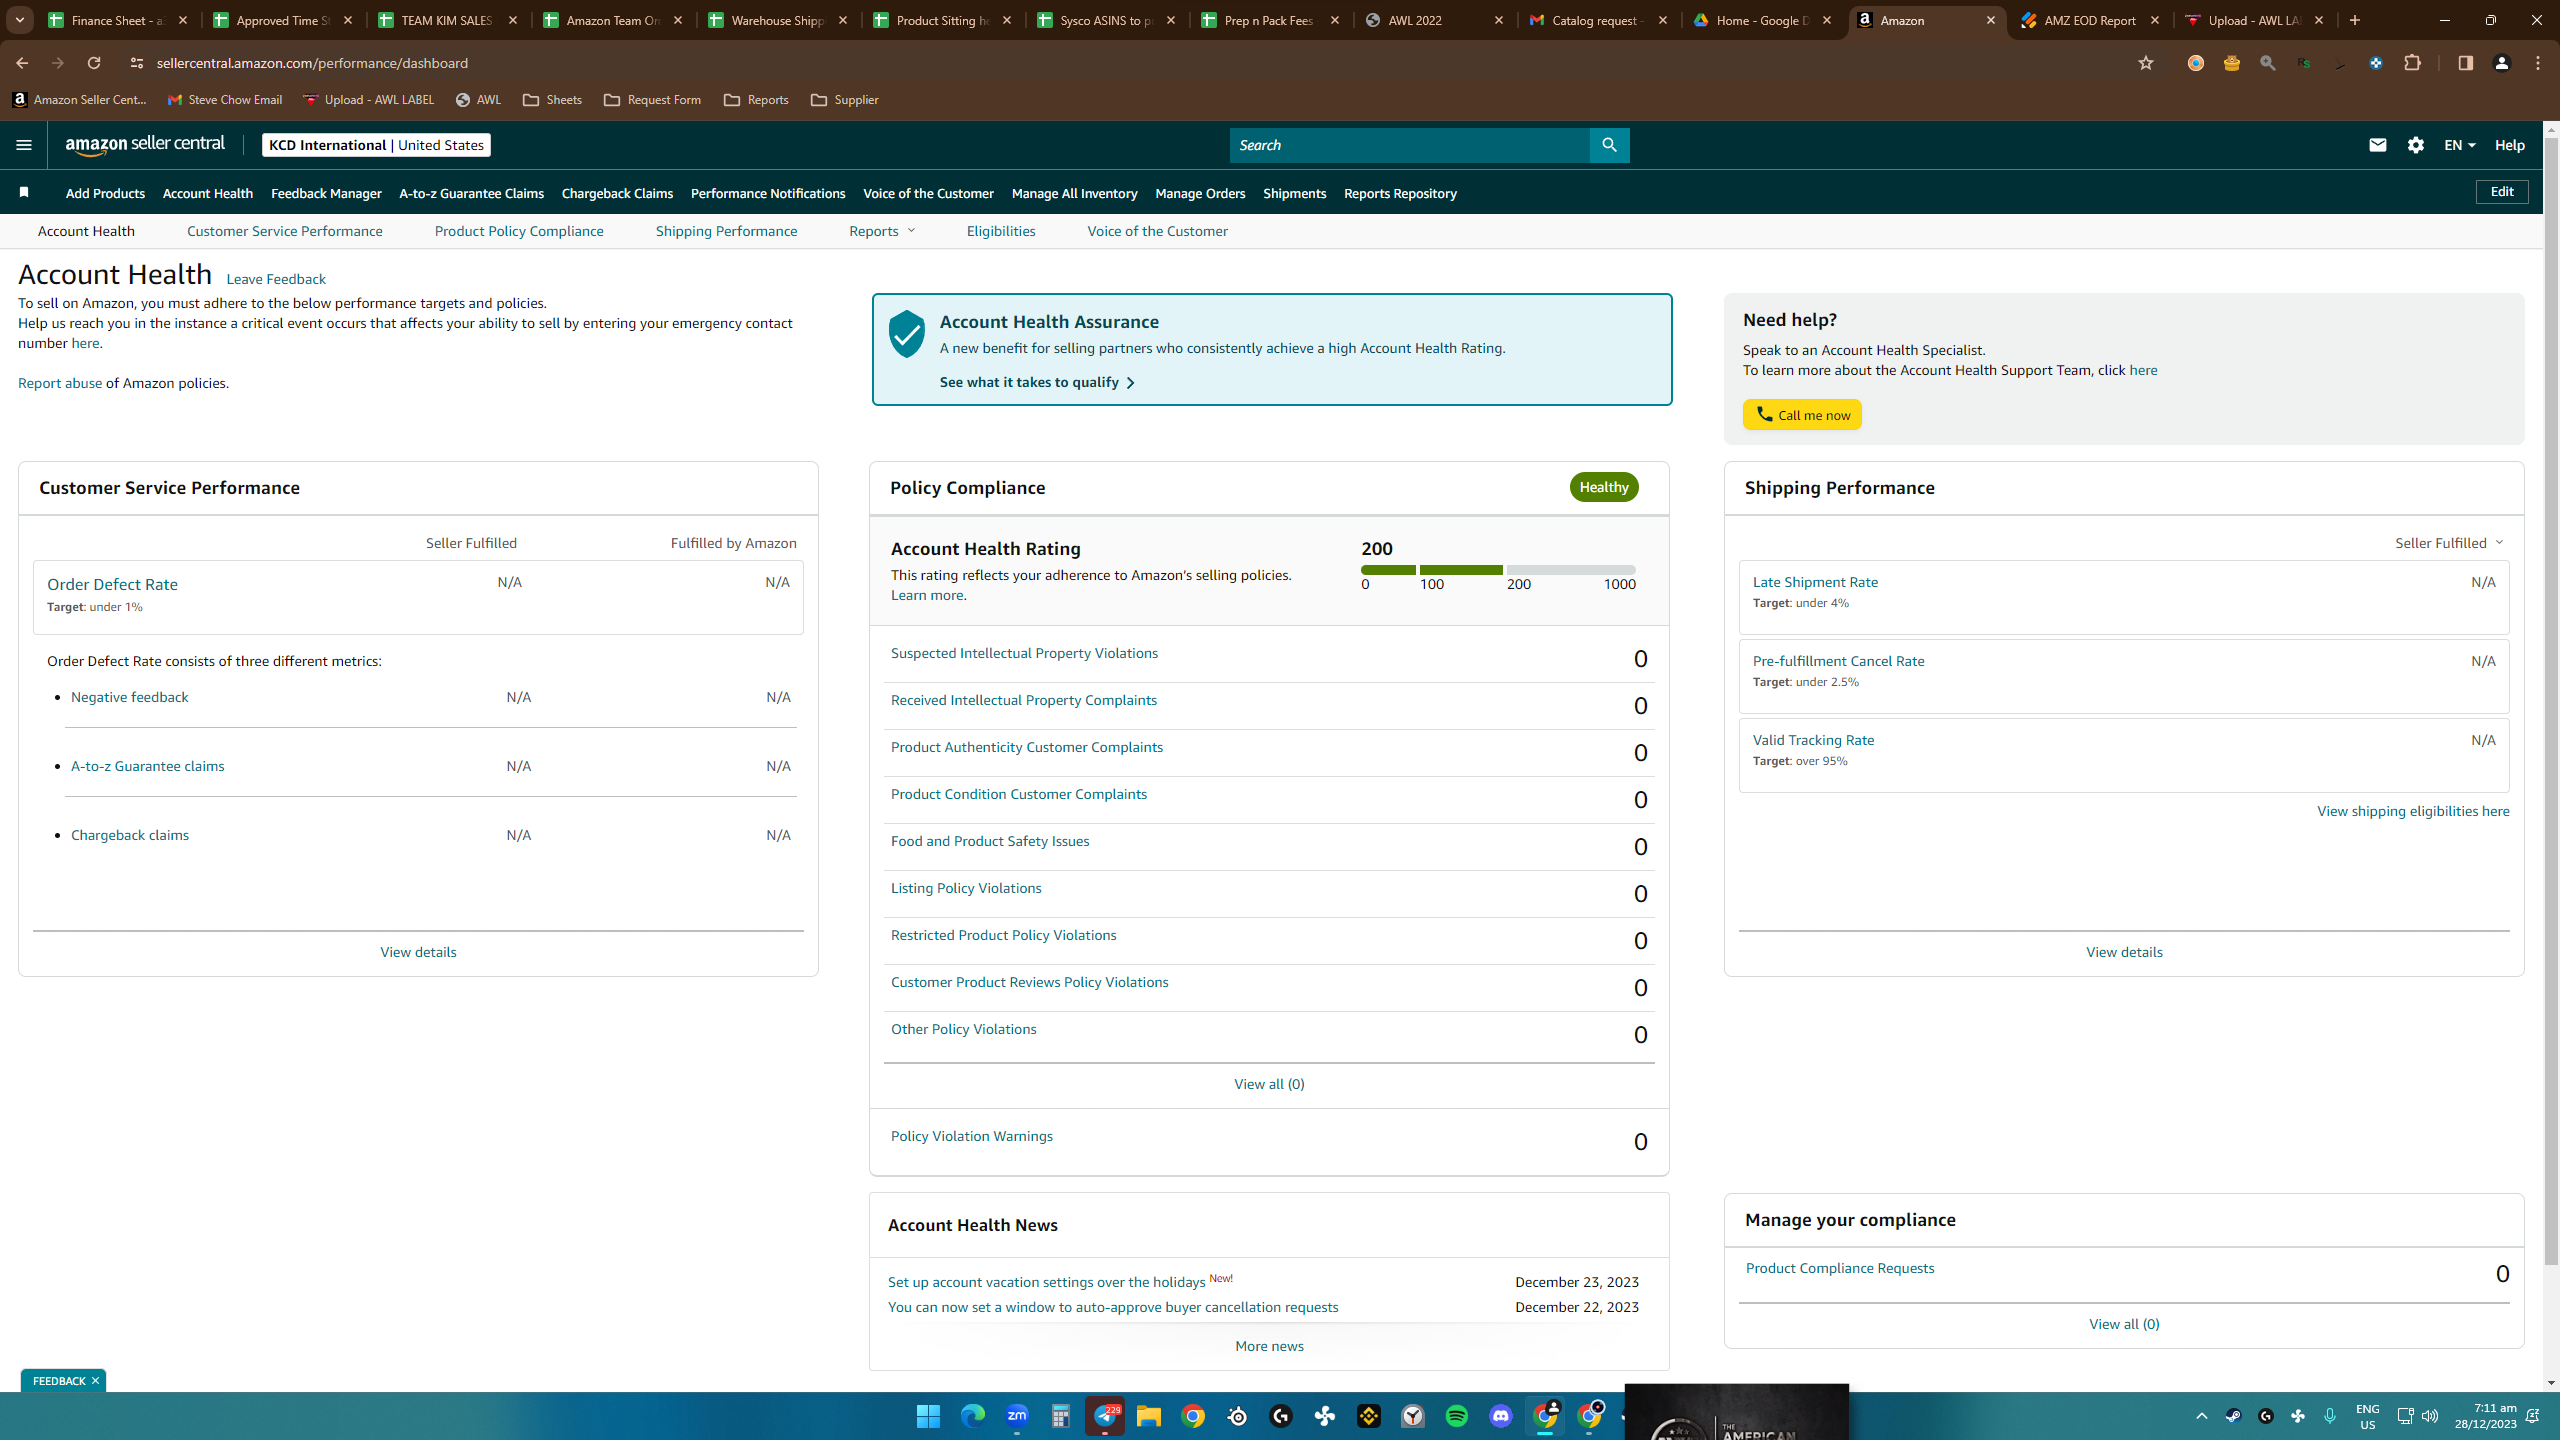Open Binance from the taskbar
Image resolution: width=2560 pixels, height=1440 pixels.
[x=1369, y=1416]
